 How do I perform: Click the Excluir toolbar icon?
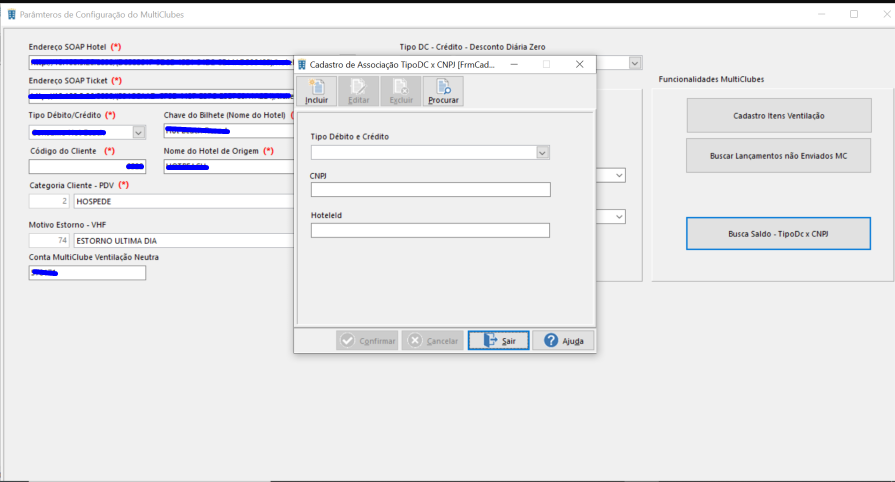point(401,91)
